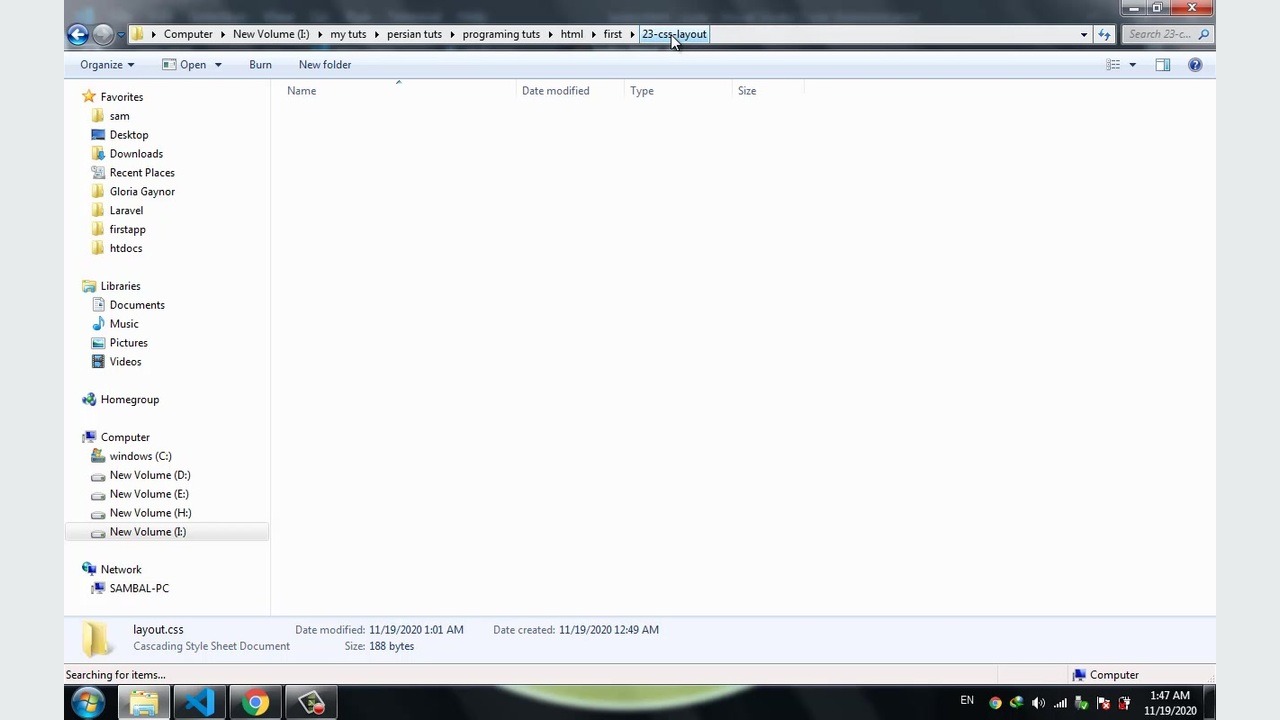Select Libraries in the navigation pane
This screenshot has width=1280, height=720.
click(120, 286)
